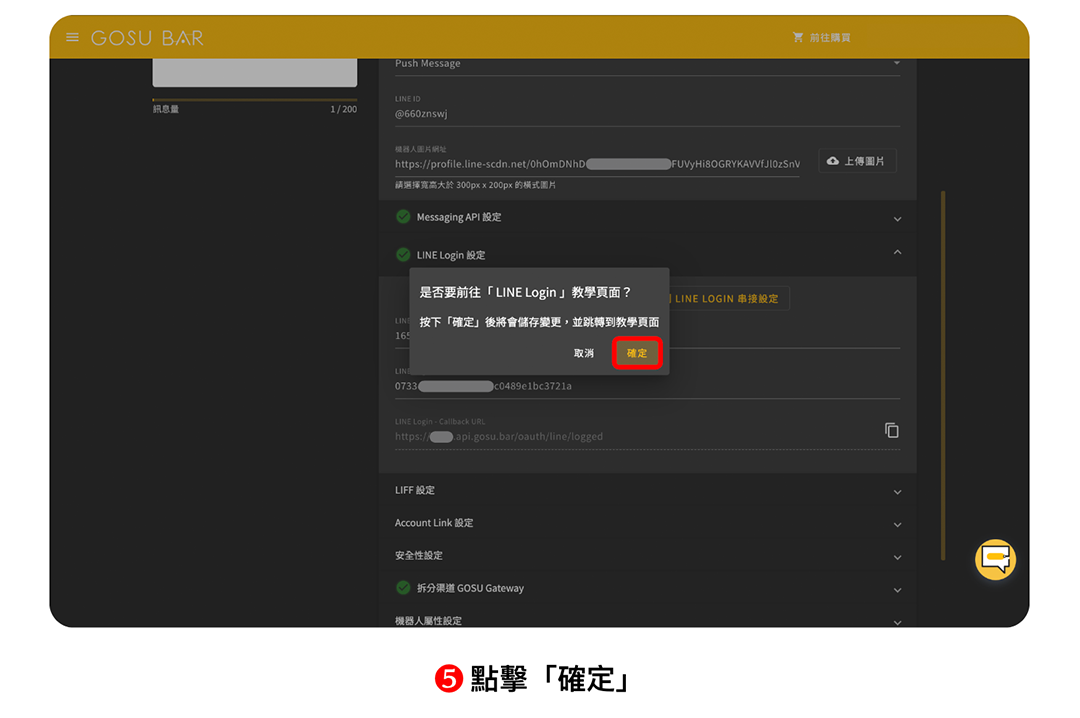Click the green check beside Messaging API 設定
Screen dimensions: 1080x718
coord(403,217)
